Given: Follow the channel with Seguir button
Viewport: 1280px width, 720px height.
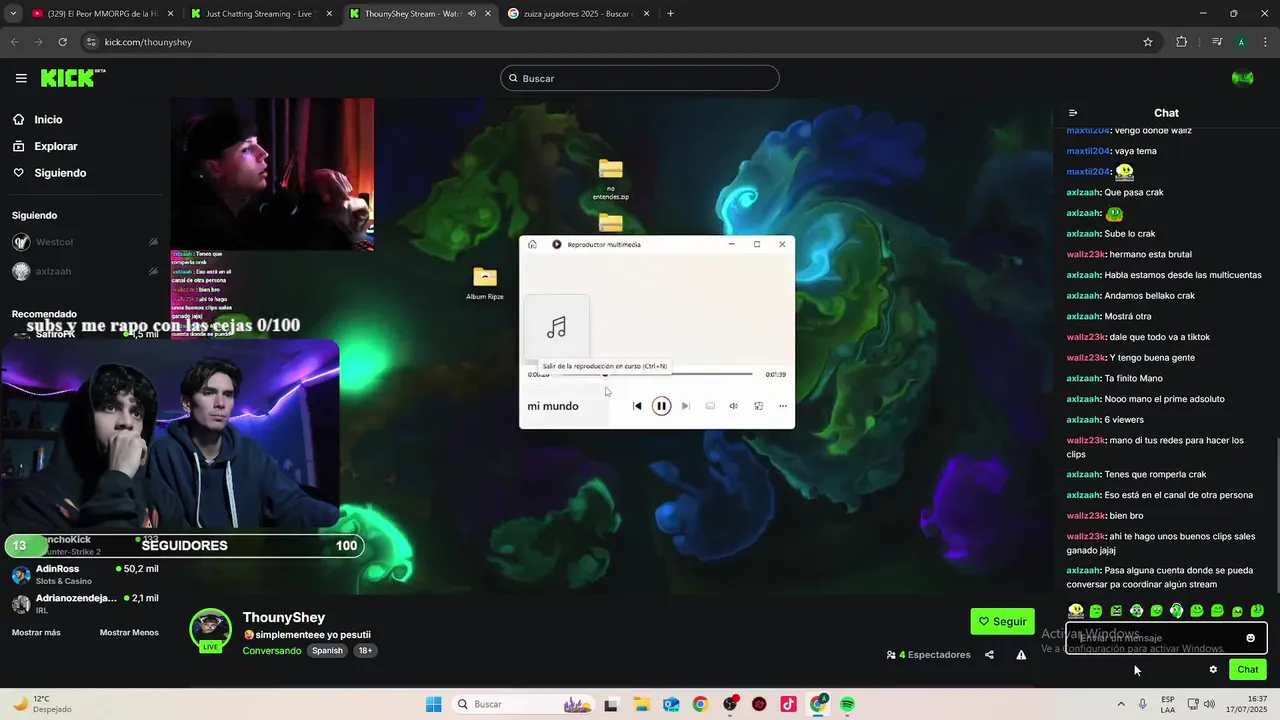Looking at the screenshot, I should (1003, 621).
